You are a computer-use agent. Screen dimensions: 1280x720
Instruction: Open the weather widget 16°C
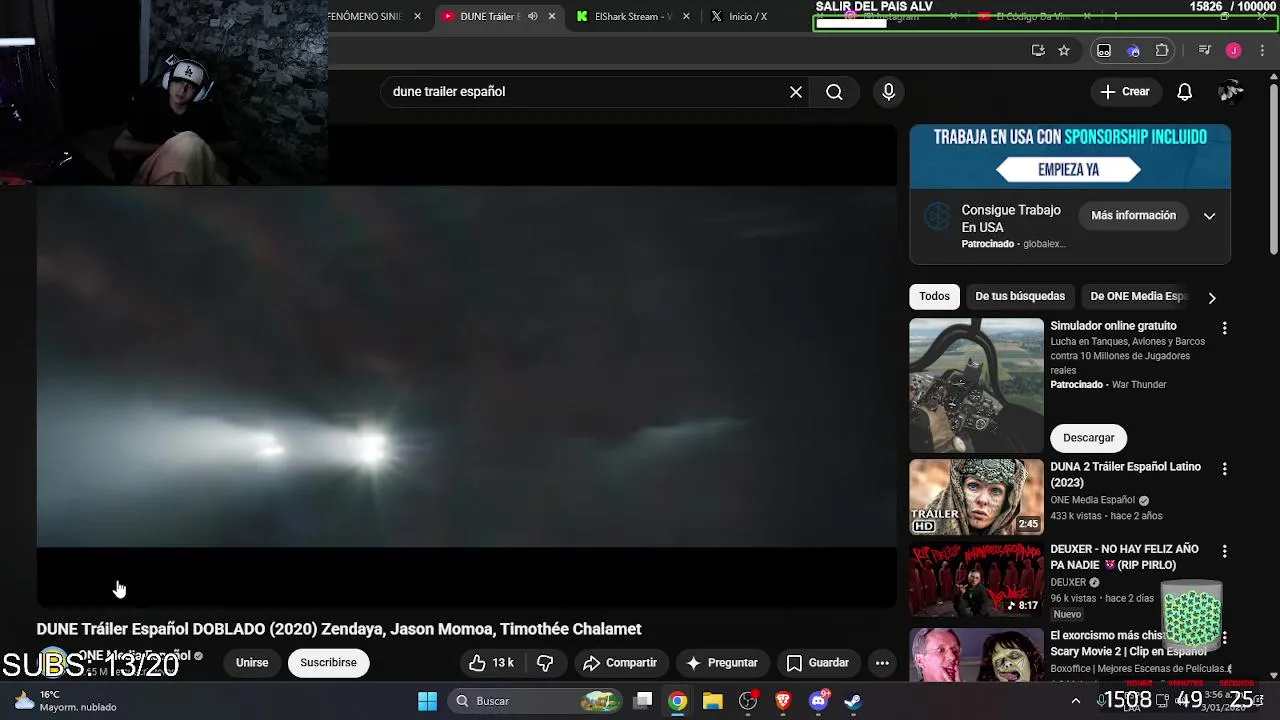[65, 701]
